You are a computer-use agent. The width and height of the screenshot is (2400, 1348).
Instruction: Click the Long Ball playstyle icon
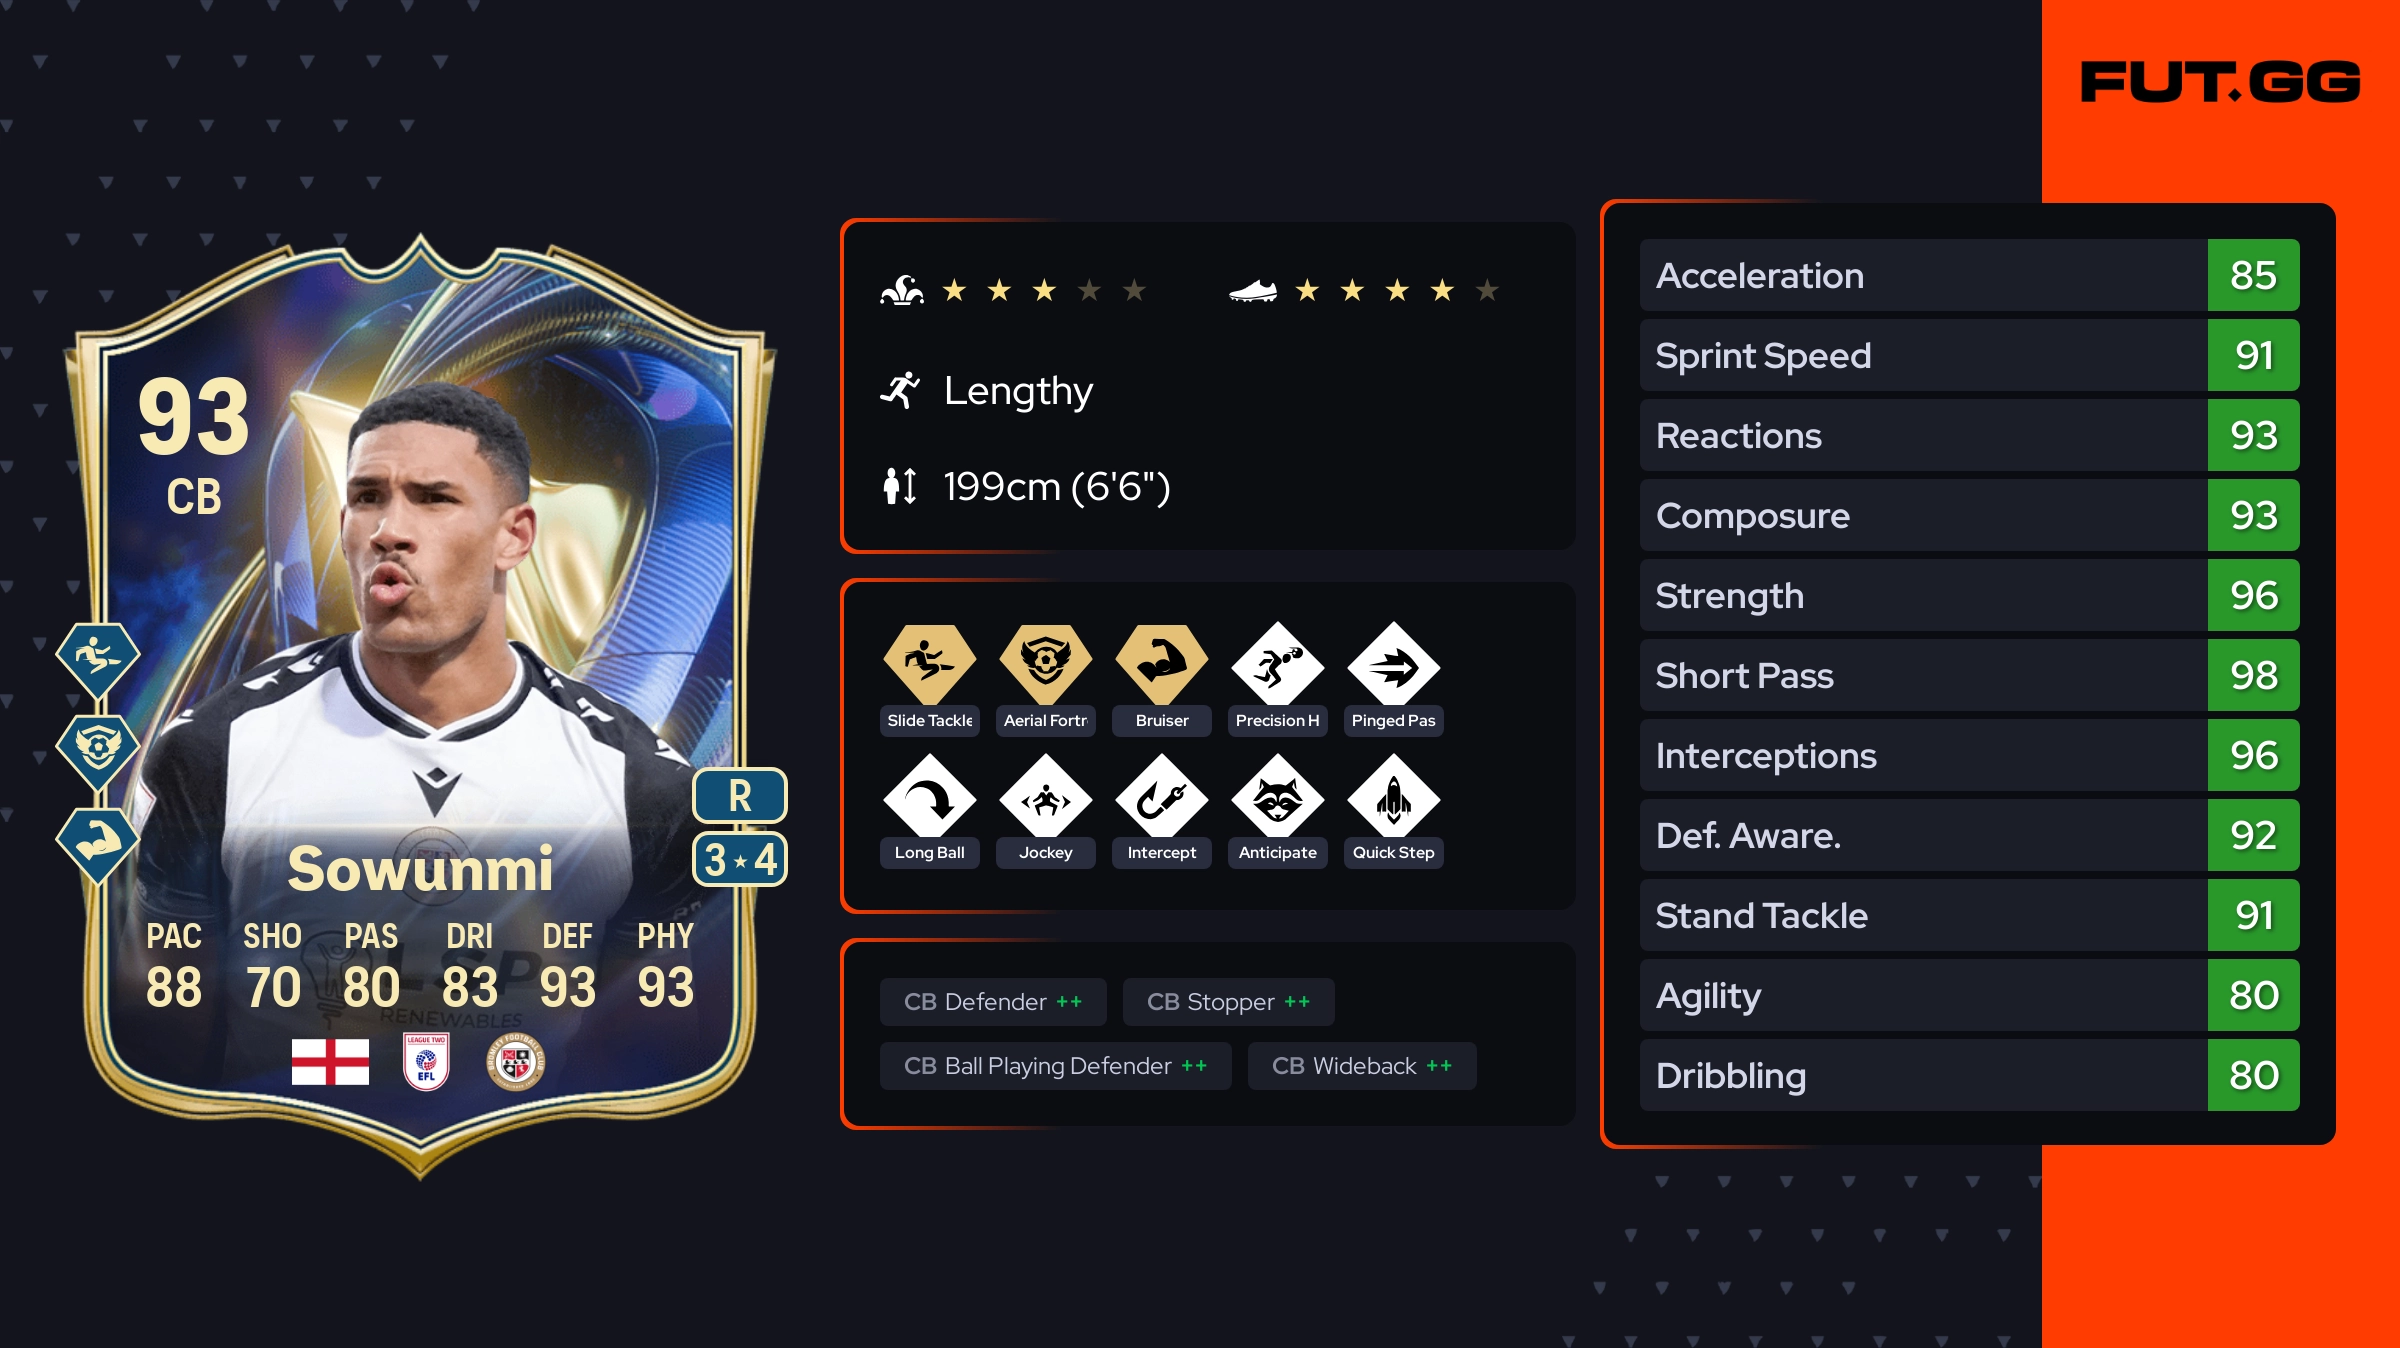tap(929, 796)
